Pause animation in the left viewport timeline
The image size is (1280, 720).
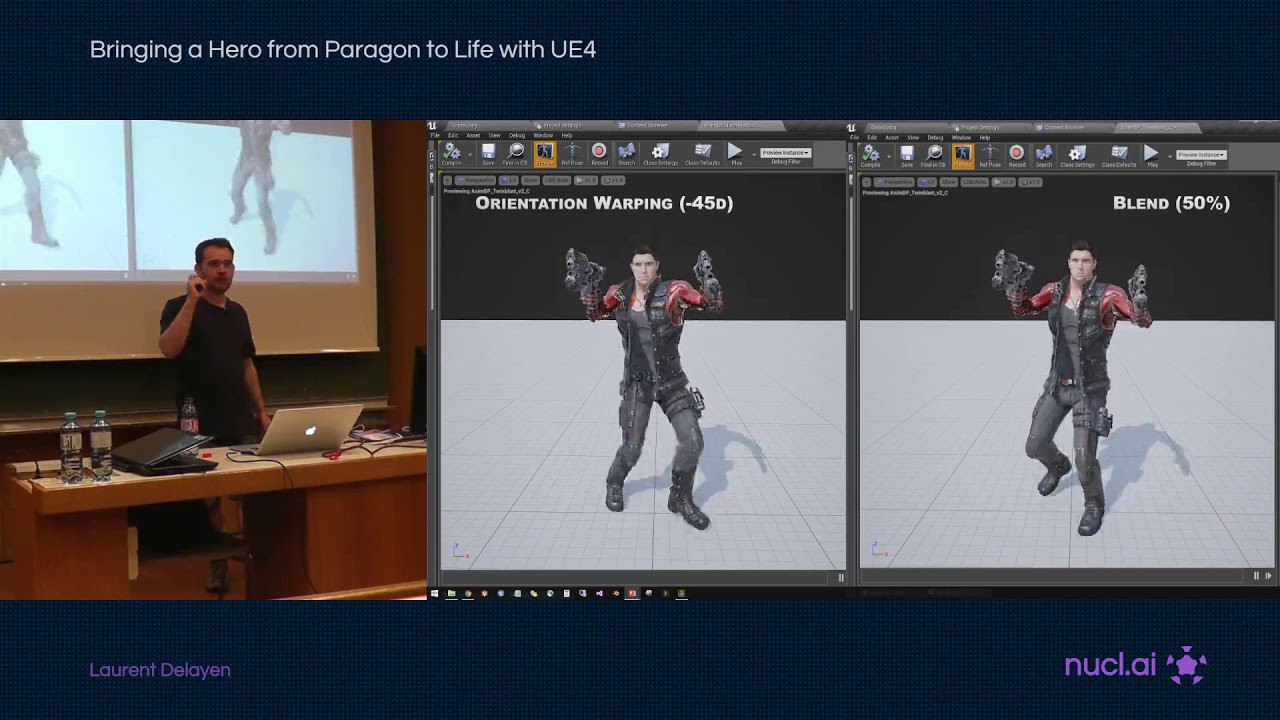point(840,577)
